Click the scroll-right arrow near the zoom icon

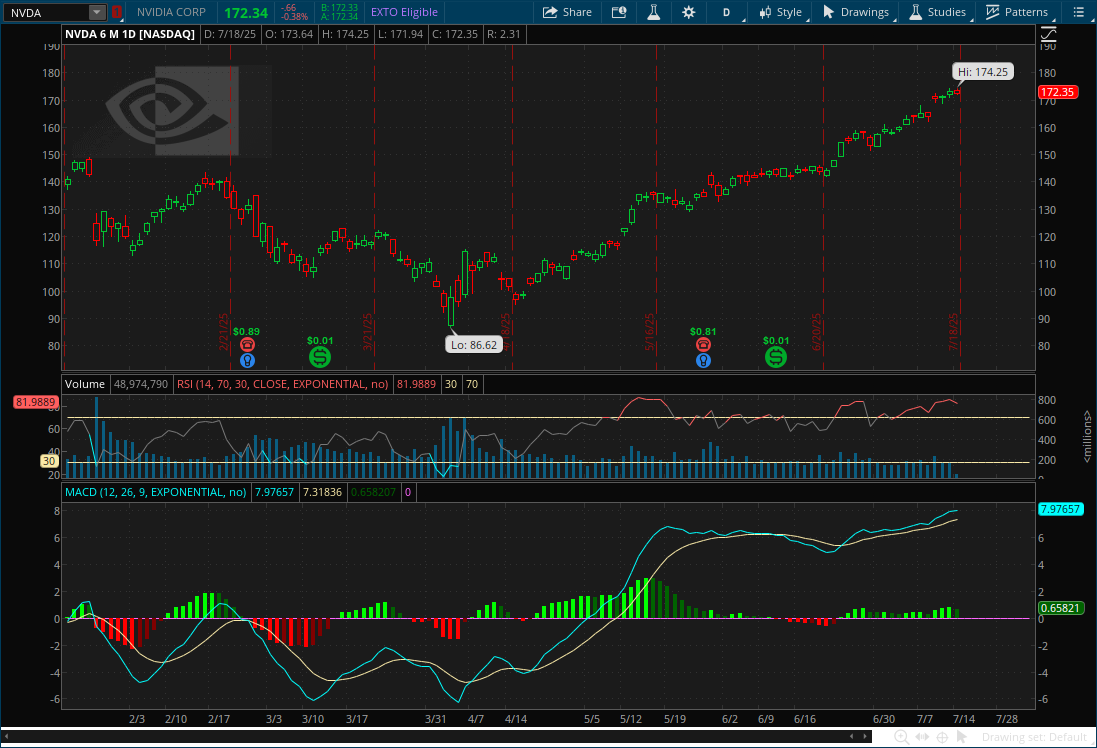(866, 737)
